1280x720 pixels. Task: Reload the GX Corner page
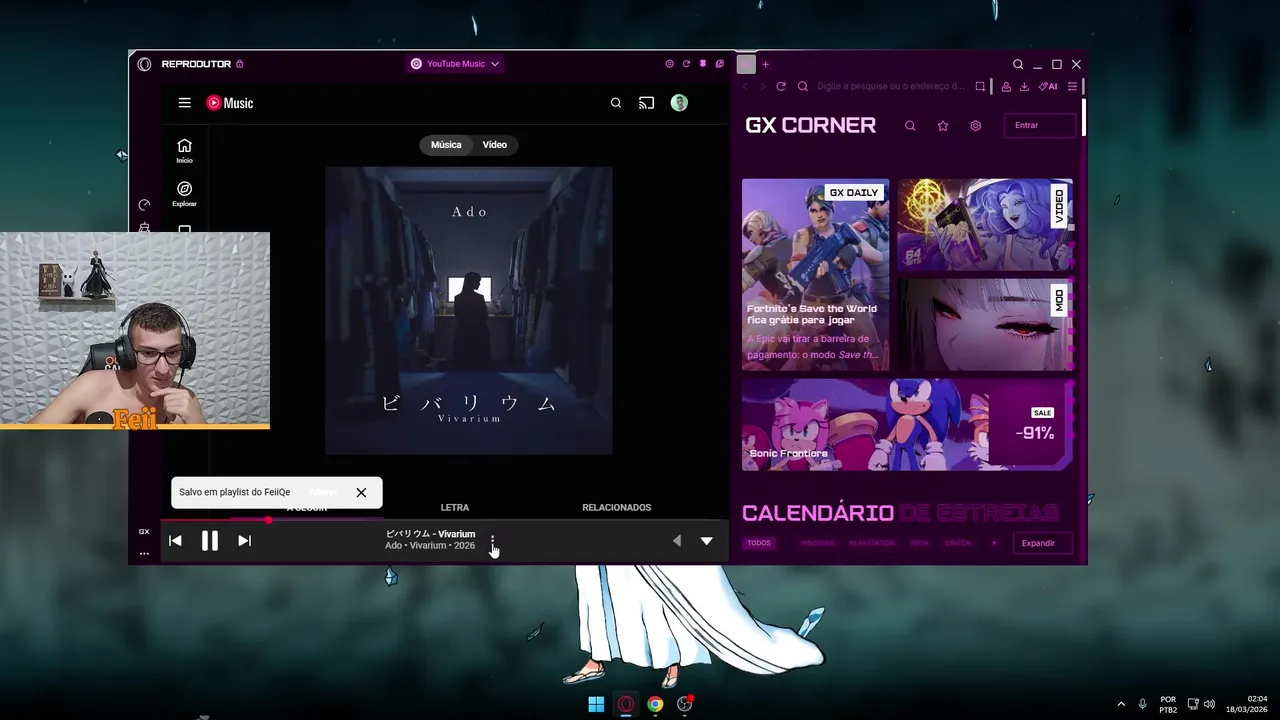781,86
